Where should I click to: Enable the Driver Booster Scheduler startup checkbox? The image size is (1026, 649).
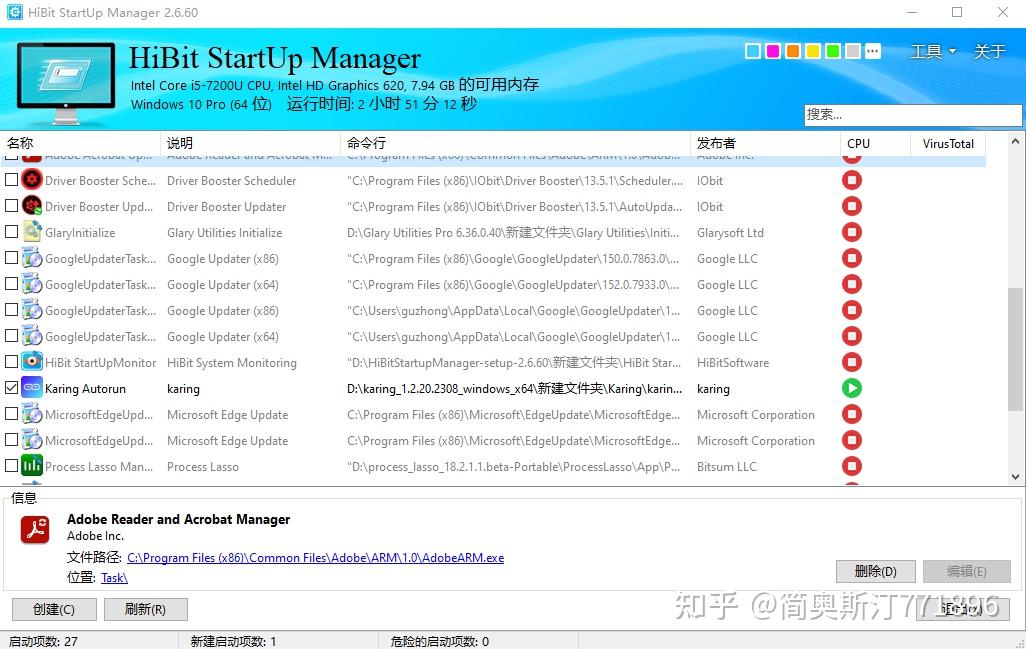click(11, 179)
